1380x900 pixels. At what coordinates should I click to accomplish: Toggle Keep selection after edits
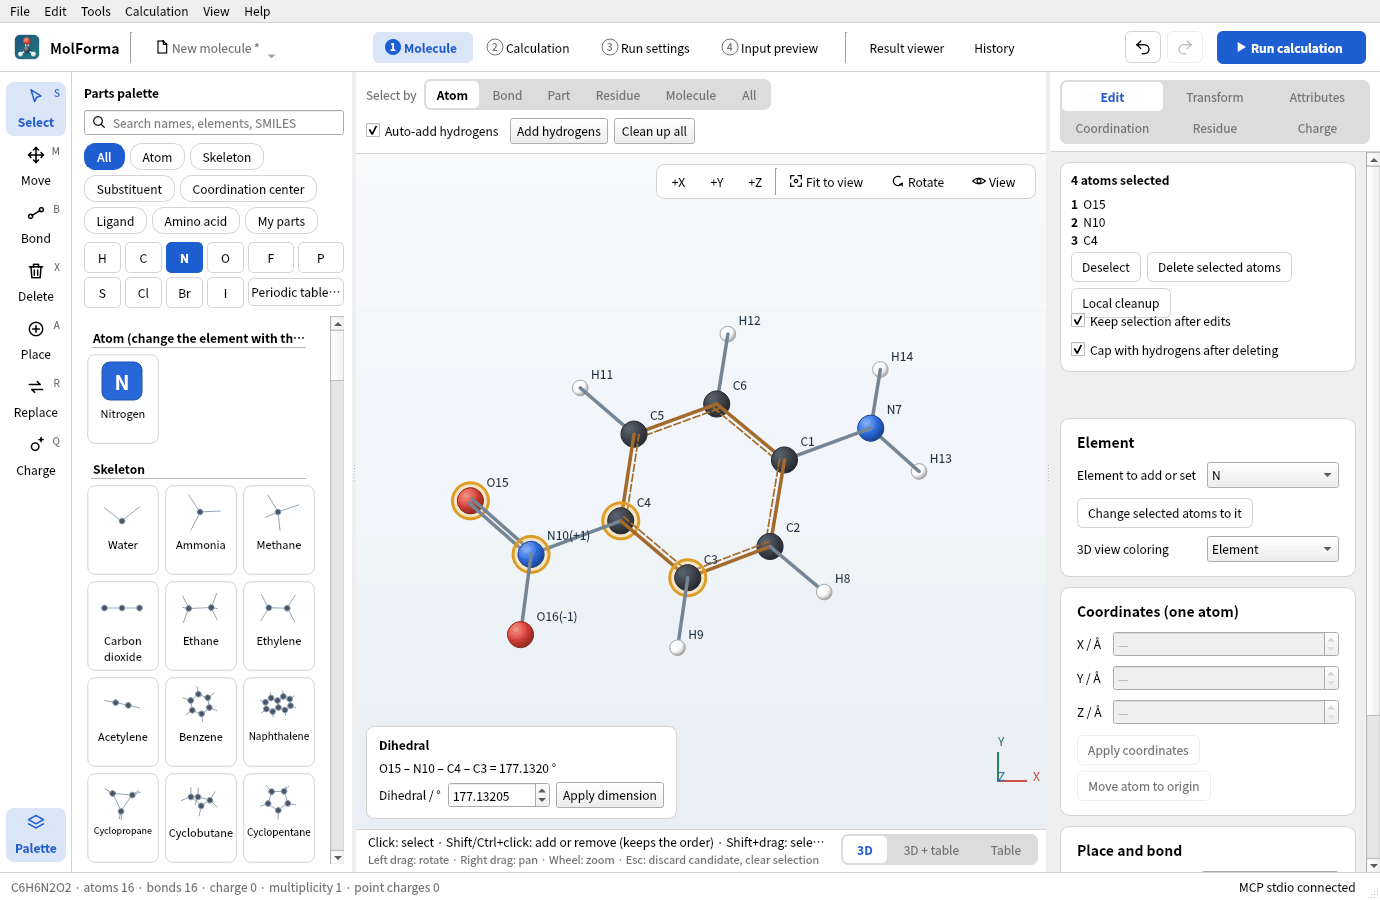pos(1078,321)
